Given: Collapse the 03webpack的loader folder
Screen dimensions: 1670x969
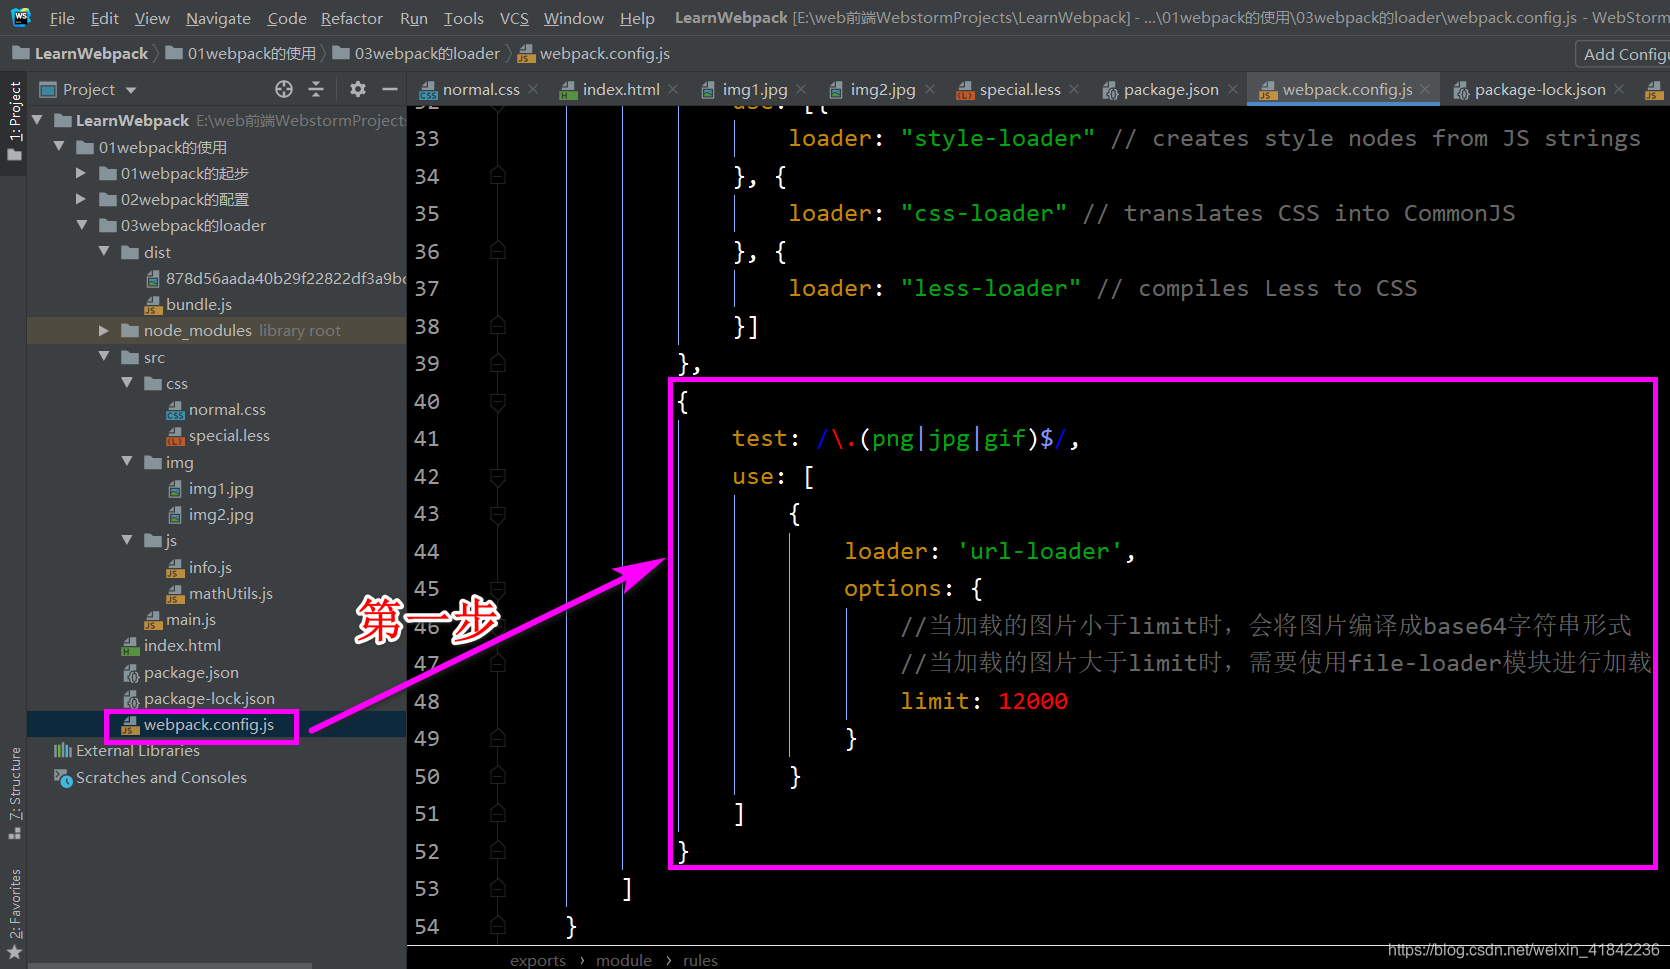Looking at the screenshot, I should pyautogui.click(x=82, y=225).
